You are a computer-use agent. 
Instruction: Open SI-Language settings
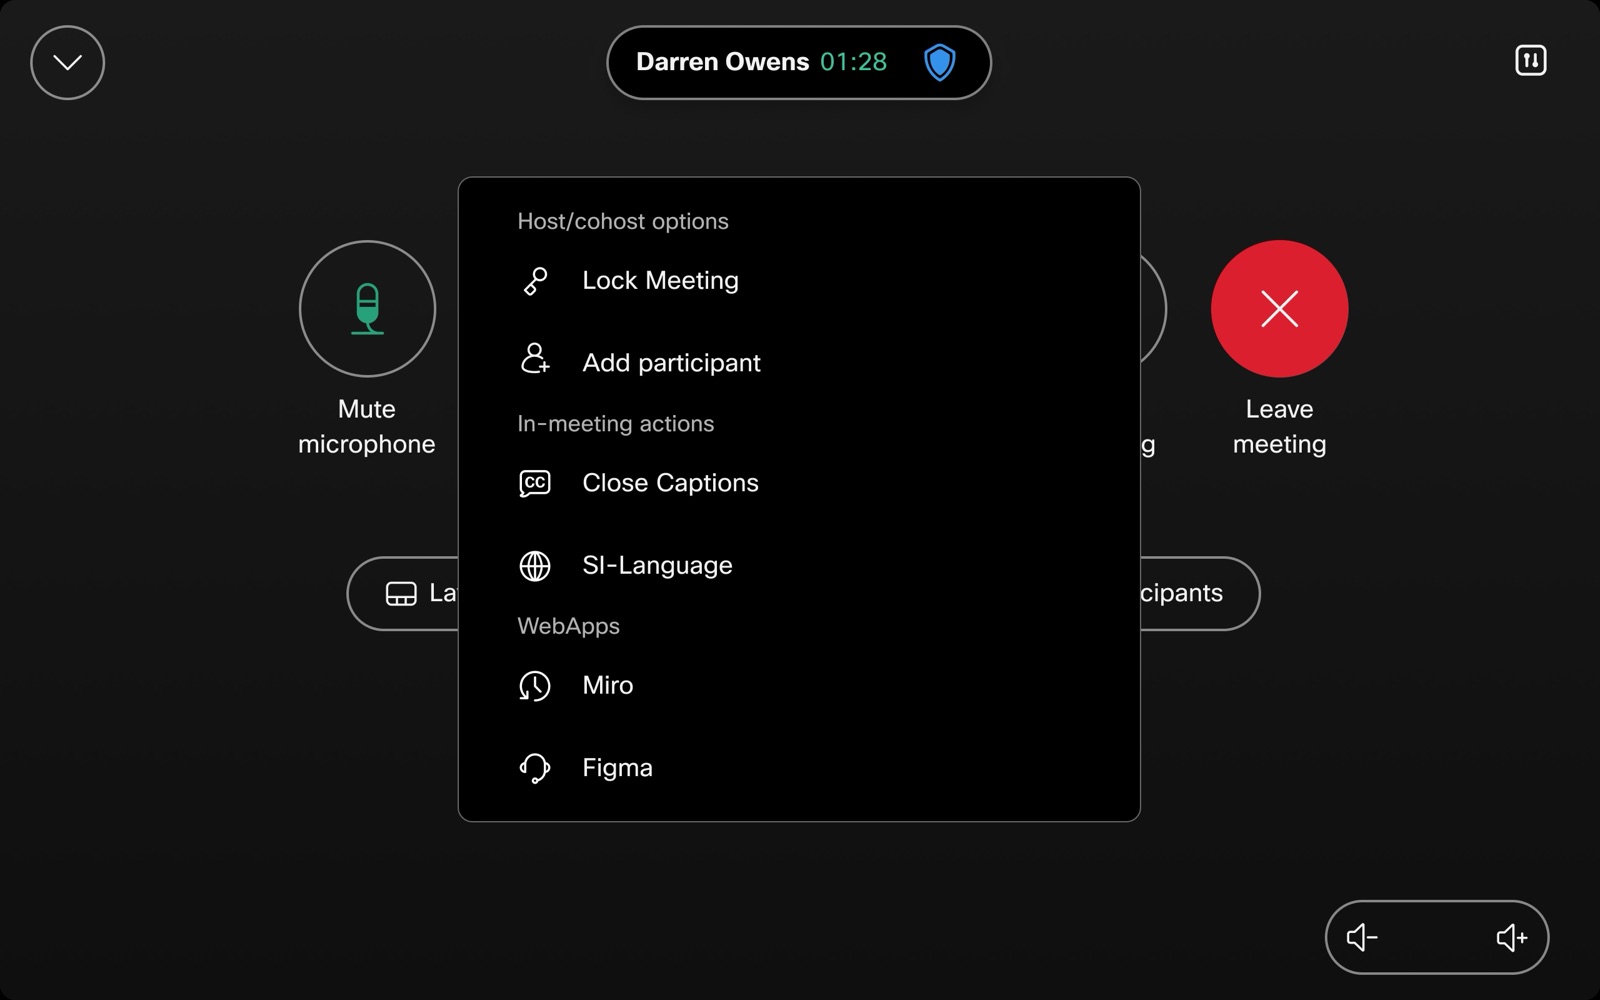[x=799, y=565]
